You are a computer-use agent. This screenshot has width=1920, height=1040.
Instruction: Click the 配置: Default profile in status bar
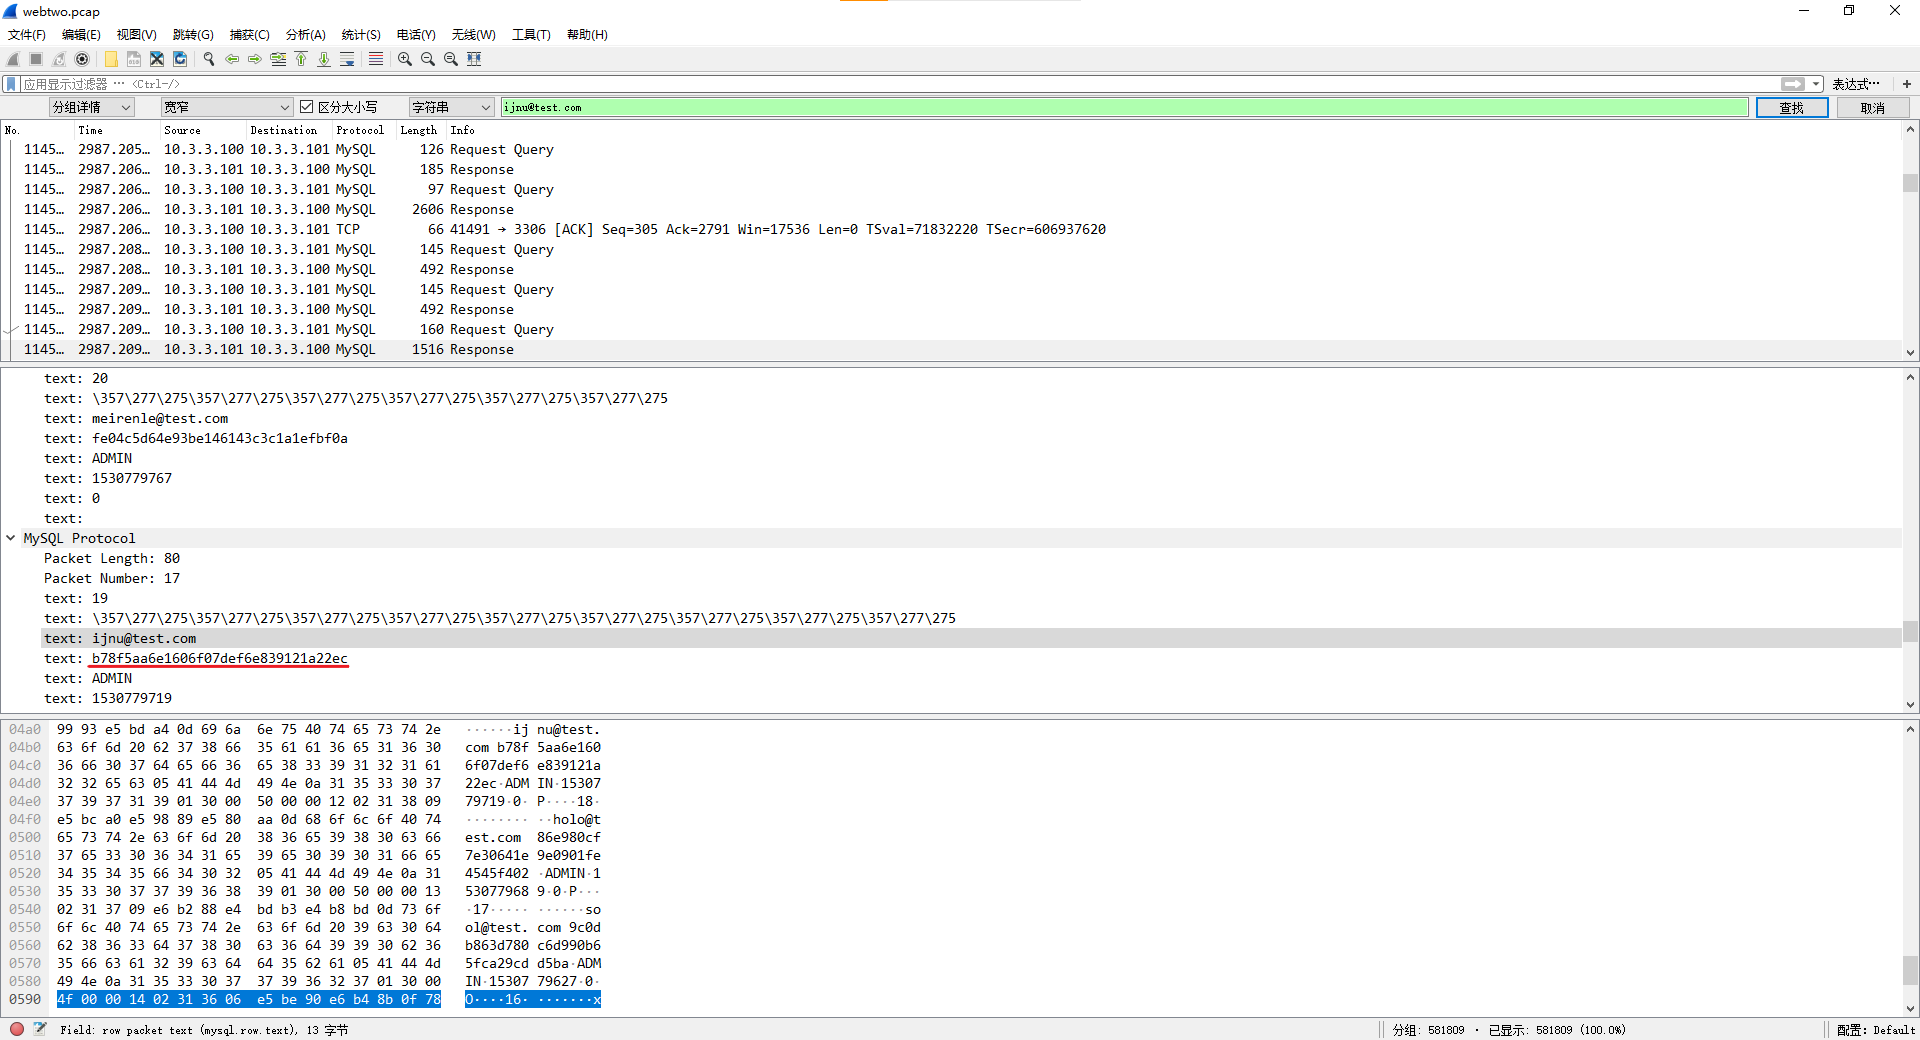1876,1029
